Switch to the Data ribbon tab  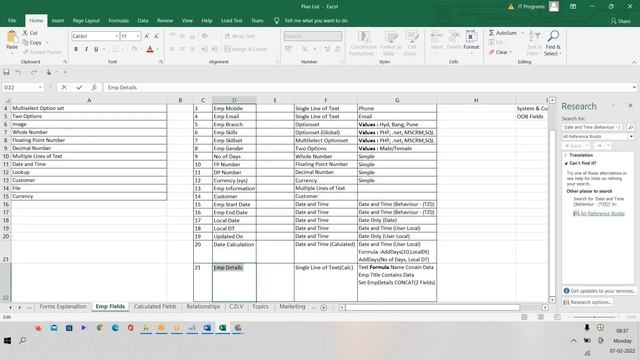tap(143, 20)
